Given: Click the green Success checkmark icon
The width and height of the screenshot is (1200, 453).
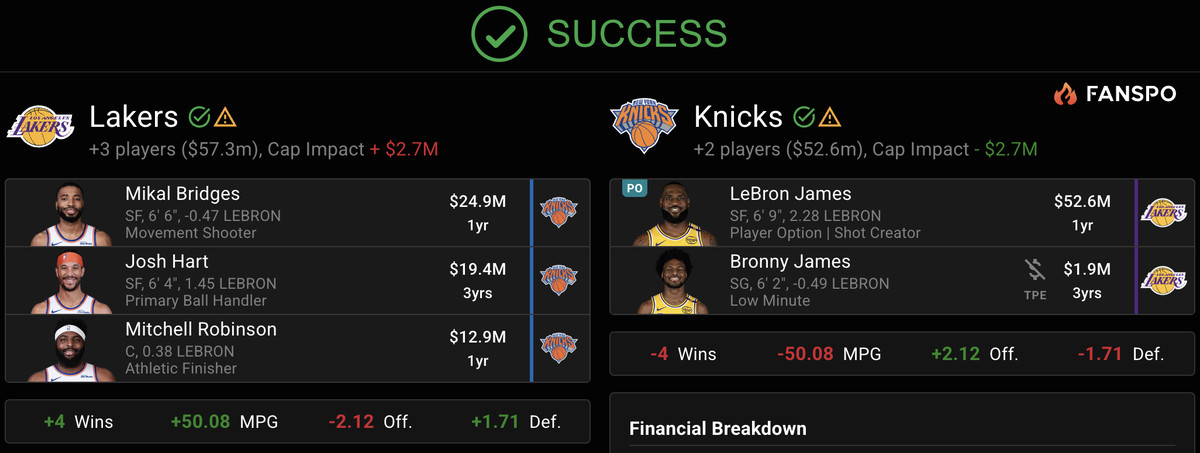Looking at the screenshot, I should pyautogui.click(x=500, y=34).
